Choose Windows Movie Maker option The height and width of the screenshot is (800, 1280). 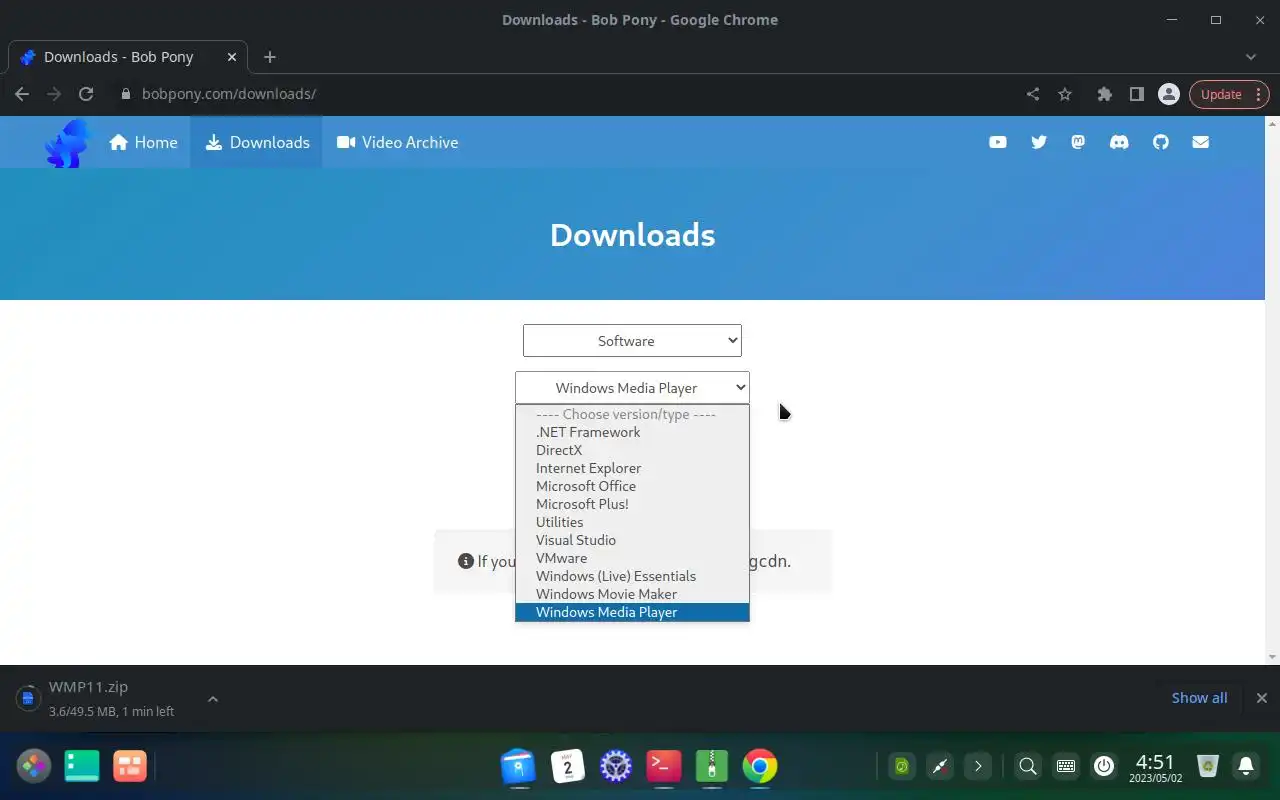click(632, 594)
